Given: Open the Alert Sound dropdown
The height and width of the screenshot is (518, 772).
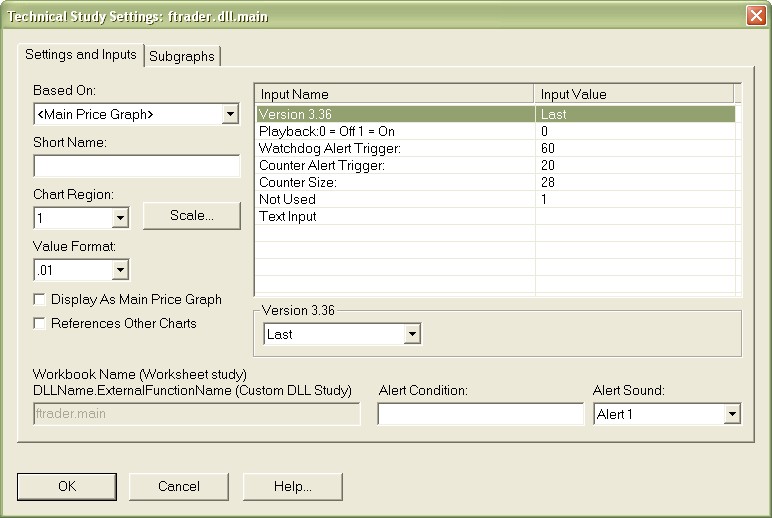Looking at the screenshot, I should tap(731, 413).
